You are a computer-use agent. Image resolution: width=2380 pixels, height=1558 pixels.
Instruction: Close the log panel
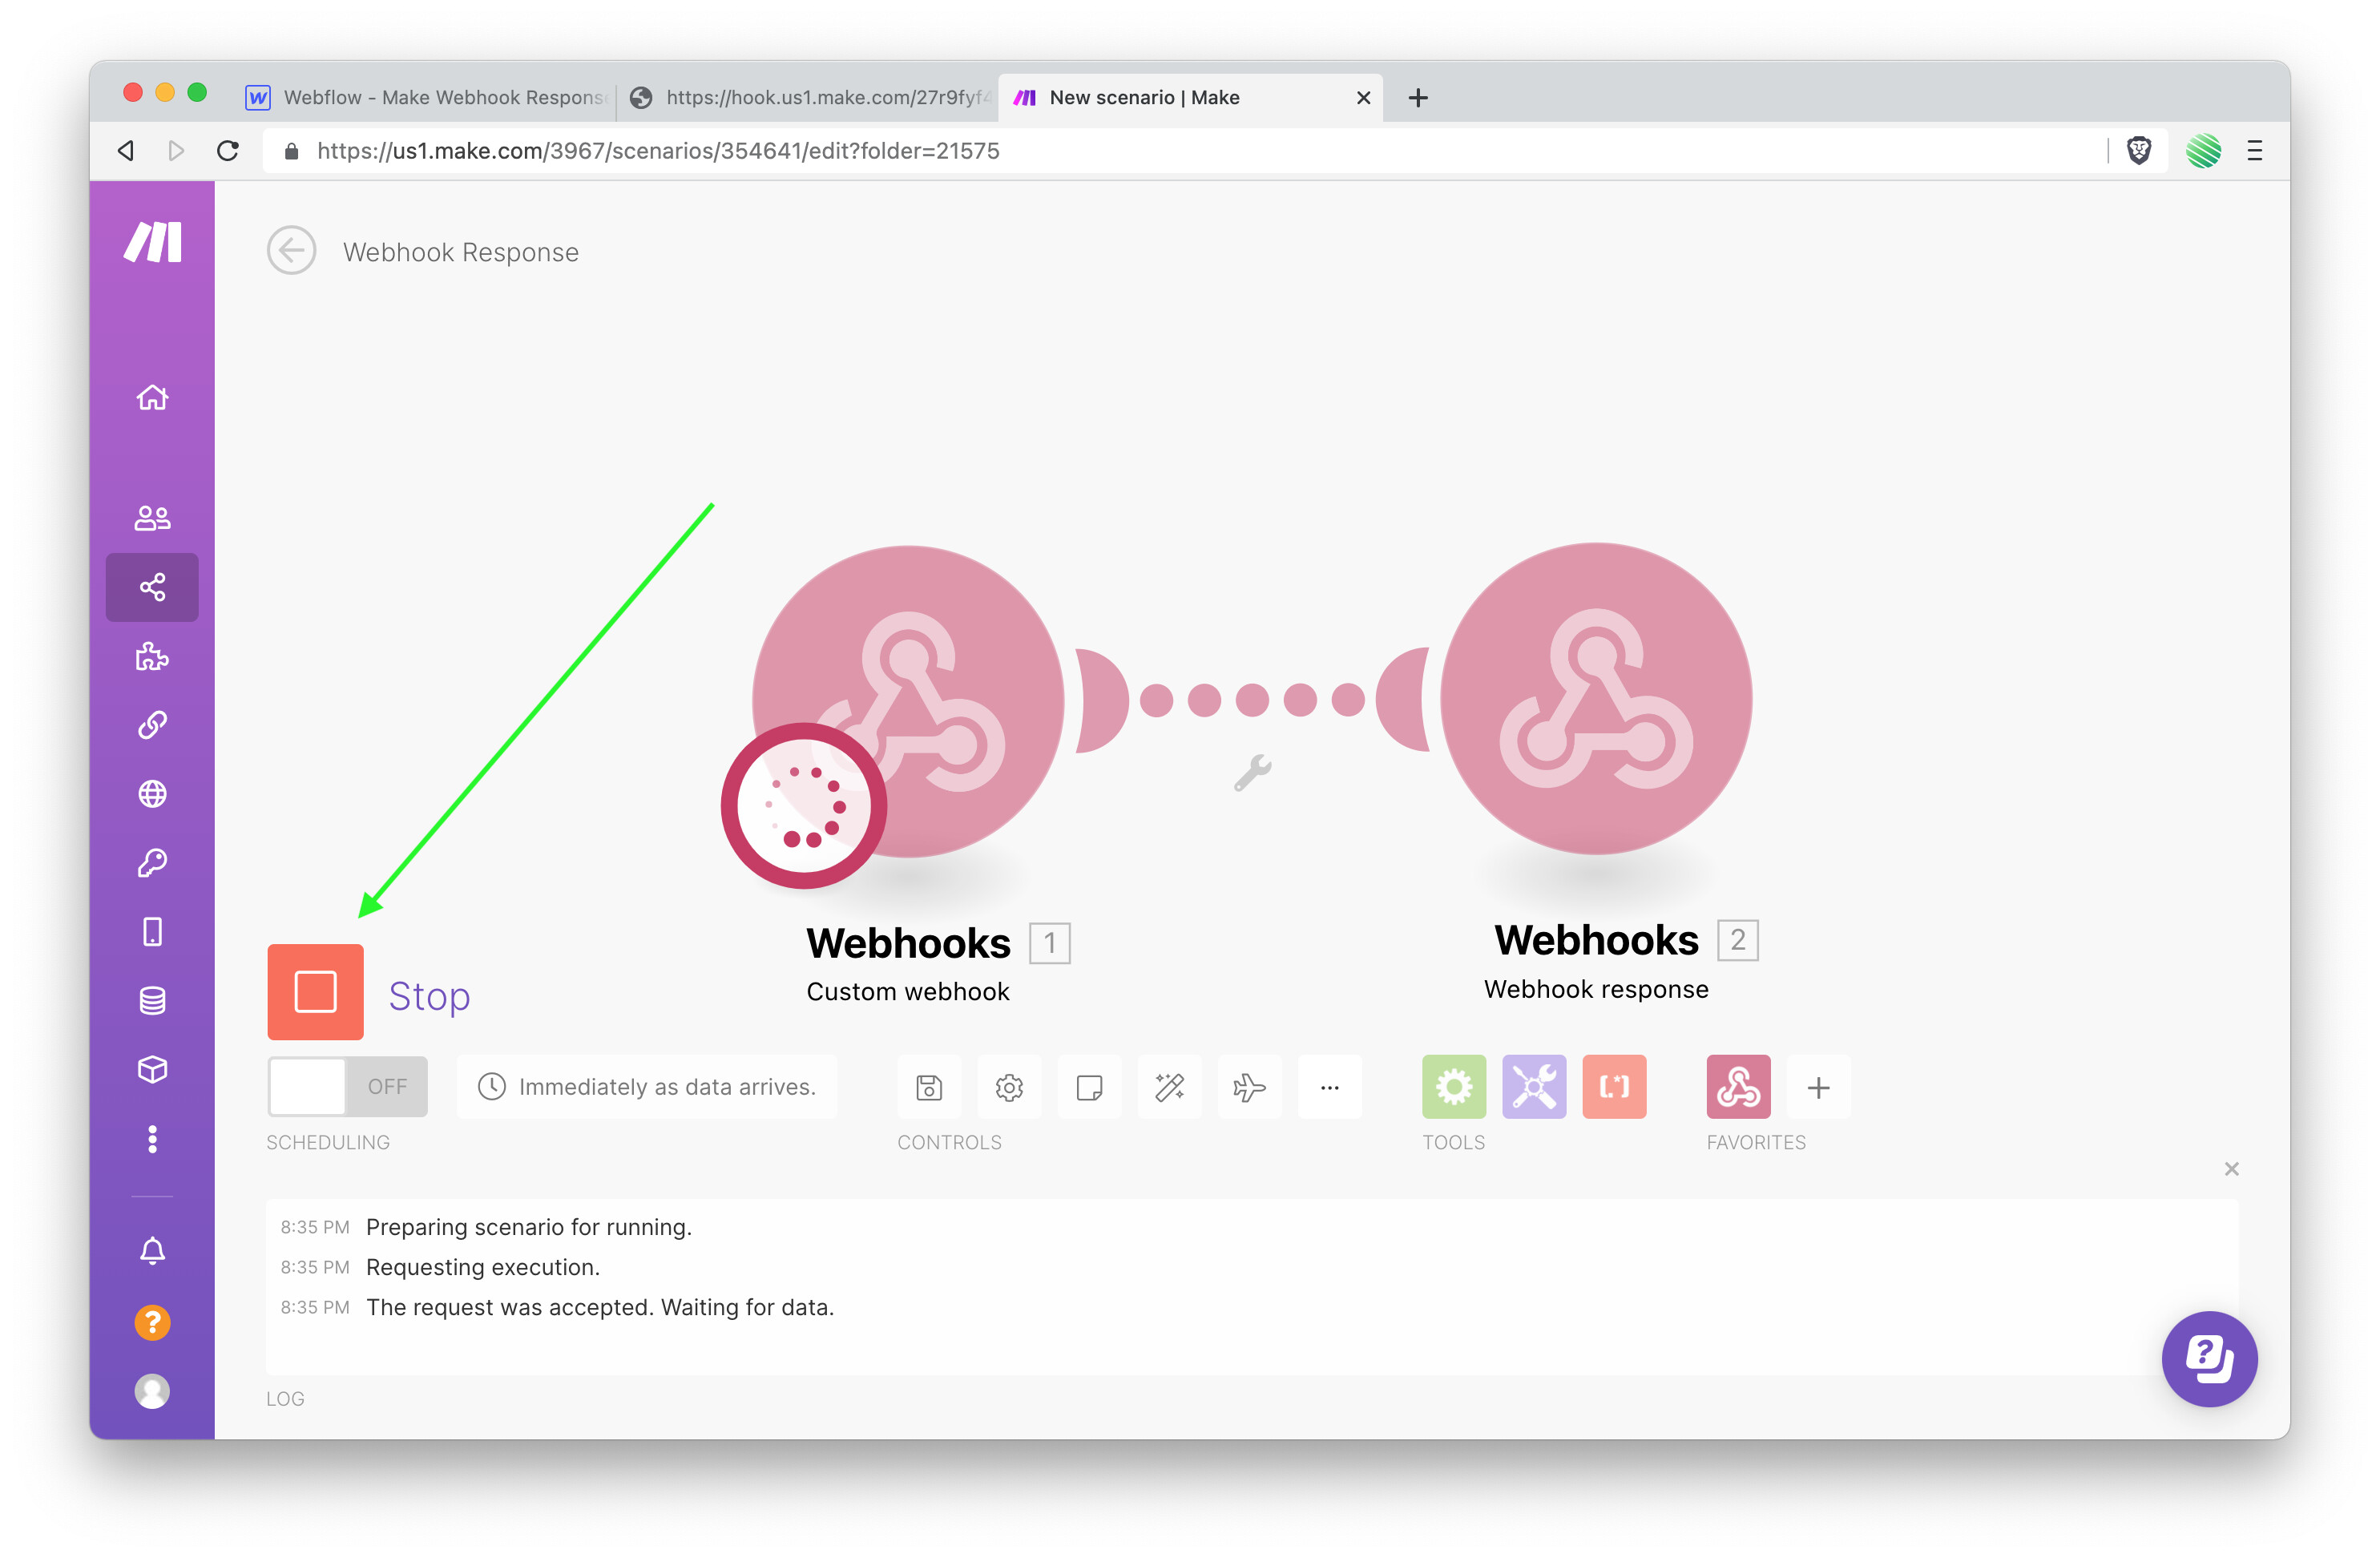pyautogui.click(x=2231, y=1169)
